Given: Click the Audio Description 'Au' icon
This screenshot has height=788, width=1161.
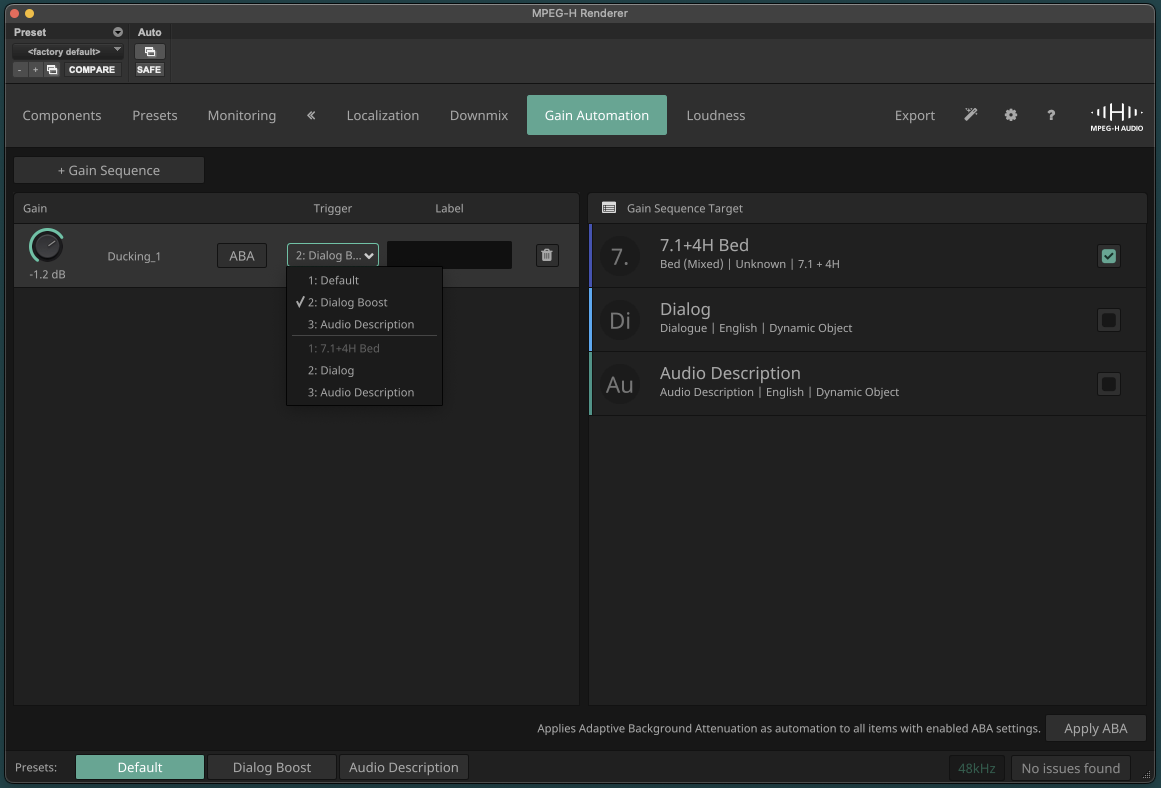Looking at the screenshot, I should [620, 384].
